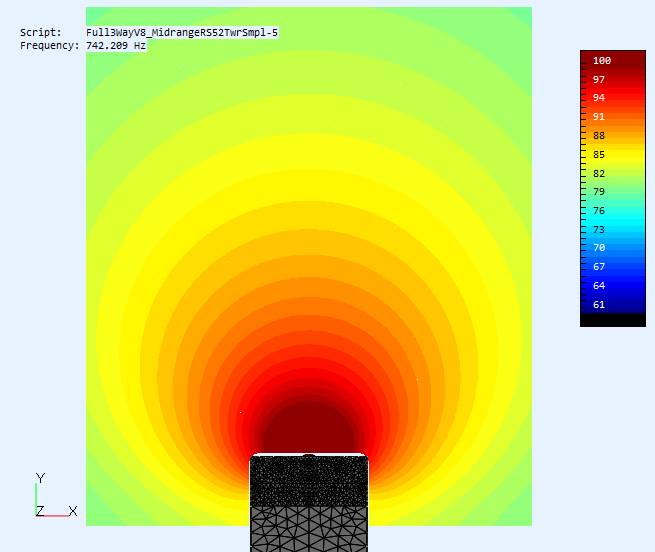Click the script name Full3WayV8_MidrangeRS52TwrSmpl-5
The width and height of the screenshot is (655, 552).
pos(182,32)
